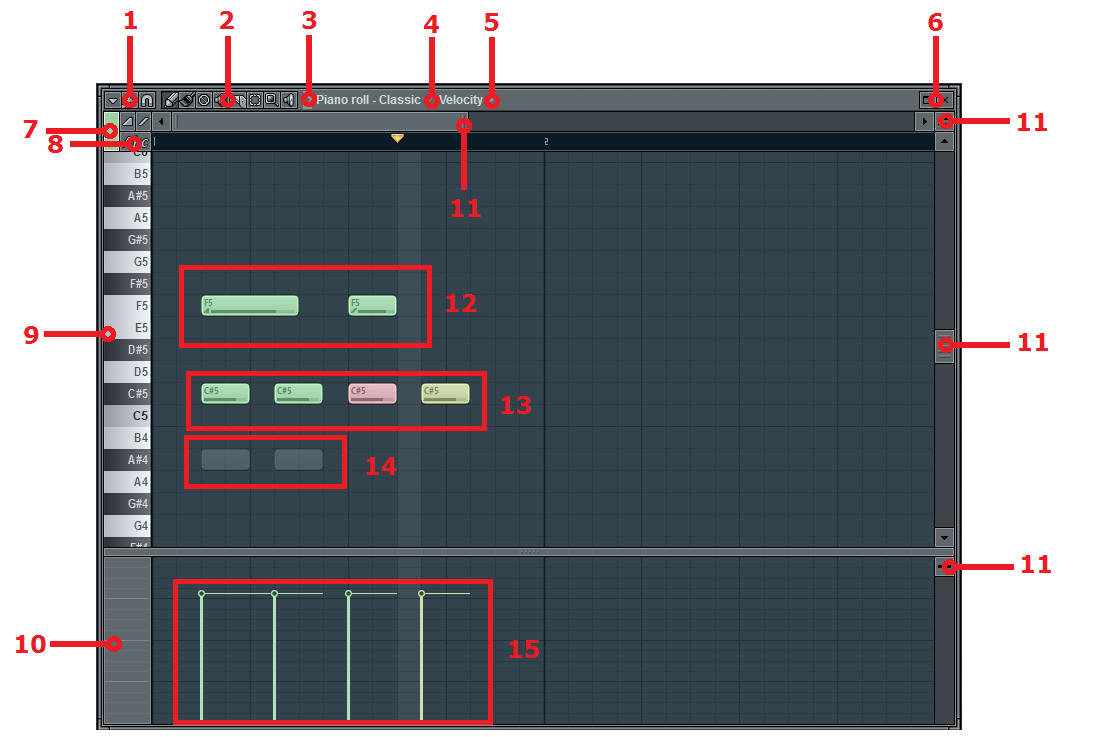Toggle the slide note button

pyautogui.click(x=143, y=121)
